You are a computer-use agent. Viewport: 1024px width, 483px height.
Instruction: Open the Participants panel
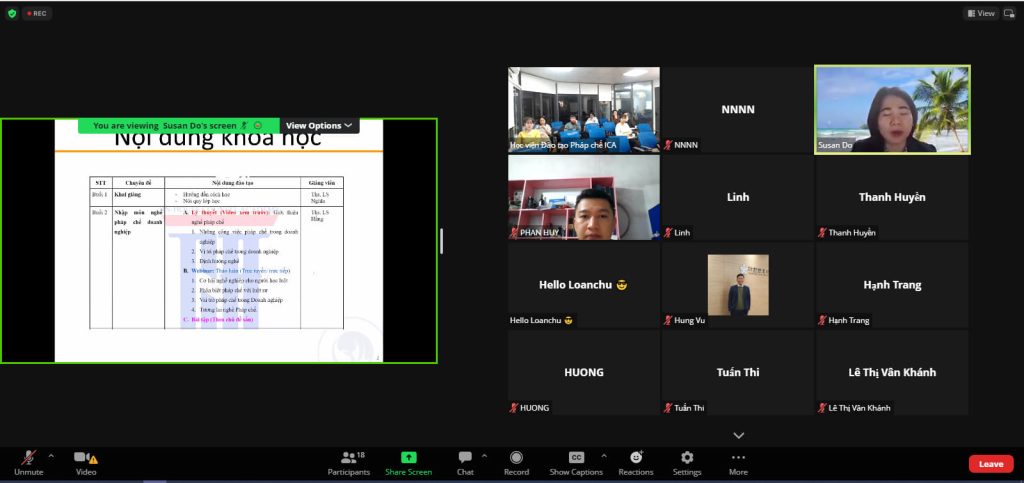tap(348, 458)
